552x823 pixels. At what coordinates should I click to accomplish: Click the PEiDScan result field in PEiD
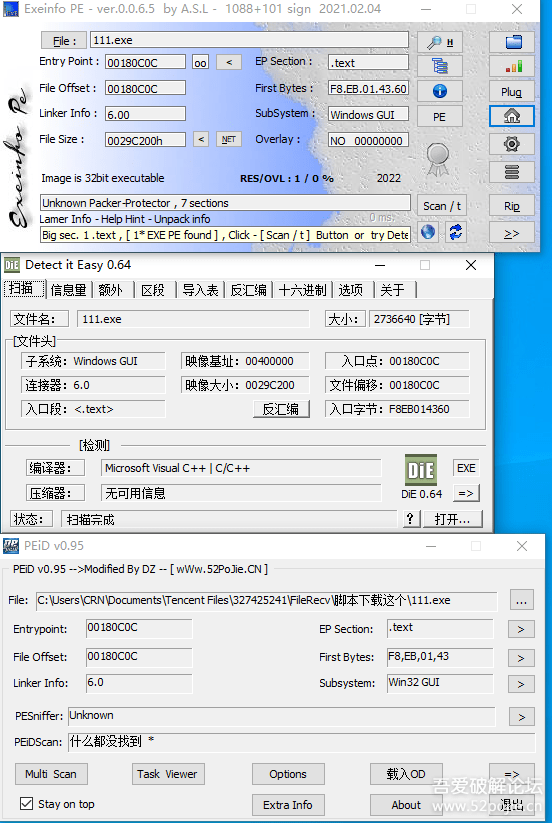[302, 741]
